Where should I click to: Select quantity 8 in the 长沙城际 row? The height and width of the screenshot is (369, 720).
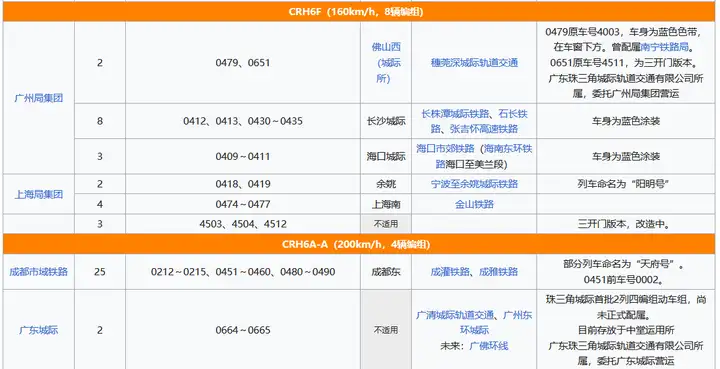click(x=100, y=121)
